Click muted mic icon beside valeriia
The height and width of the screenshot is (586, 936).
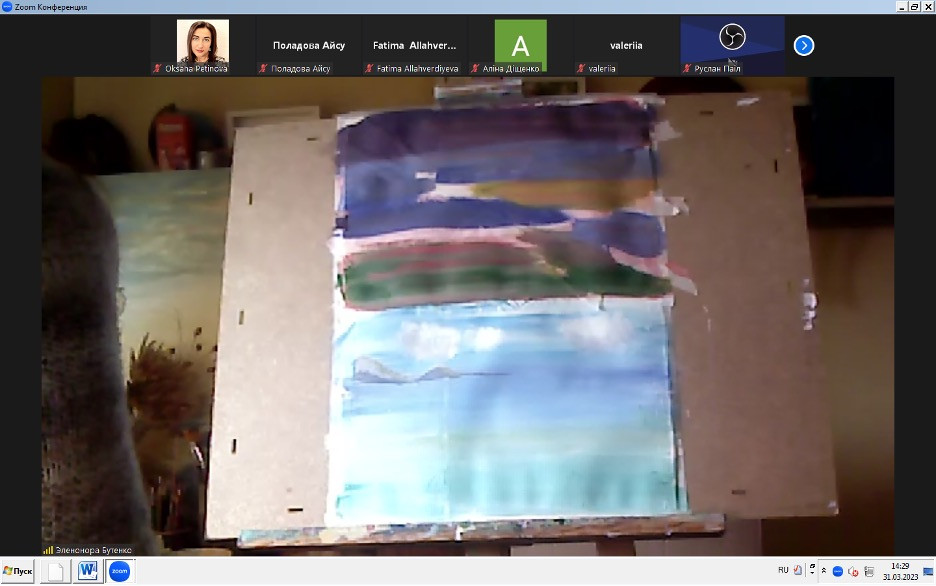[581, 69]
